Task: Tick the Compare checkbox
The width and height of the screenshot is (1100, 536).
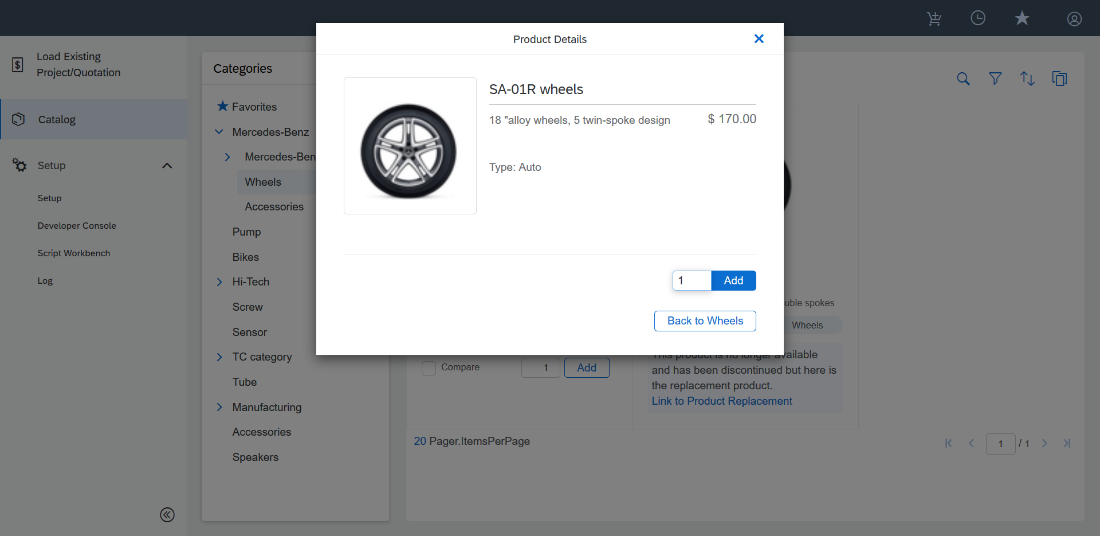Action: pyautogui.click(x=429, y=368)
